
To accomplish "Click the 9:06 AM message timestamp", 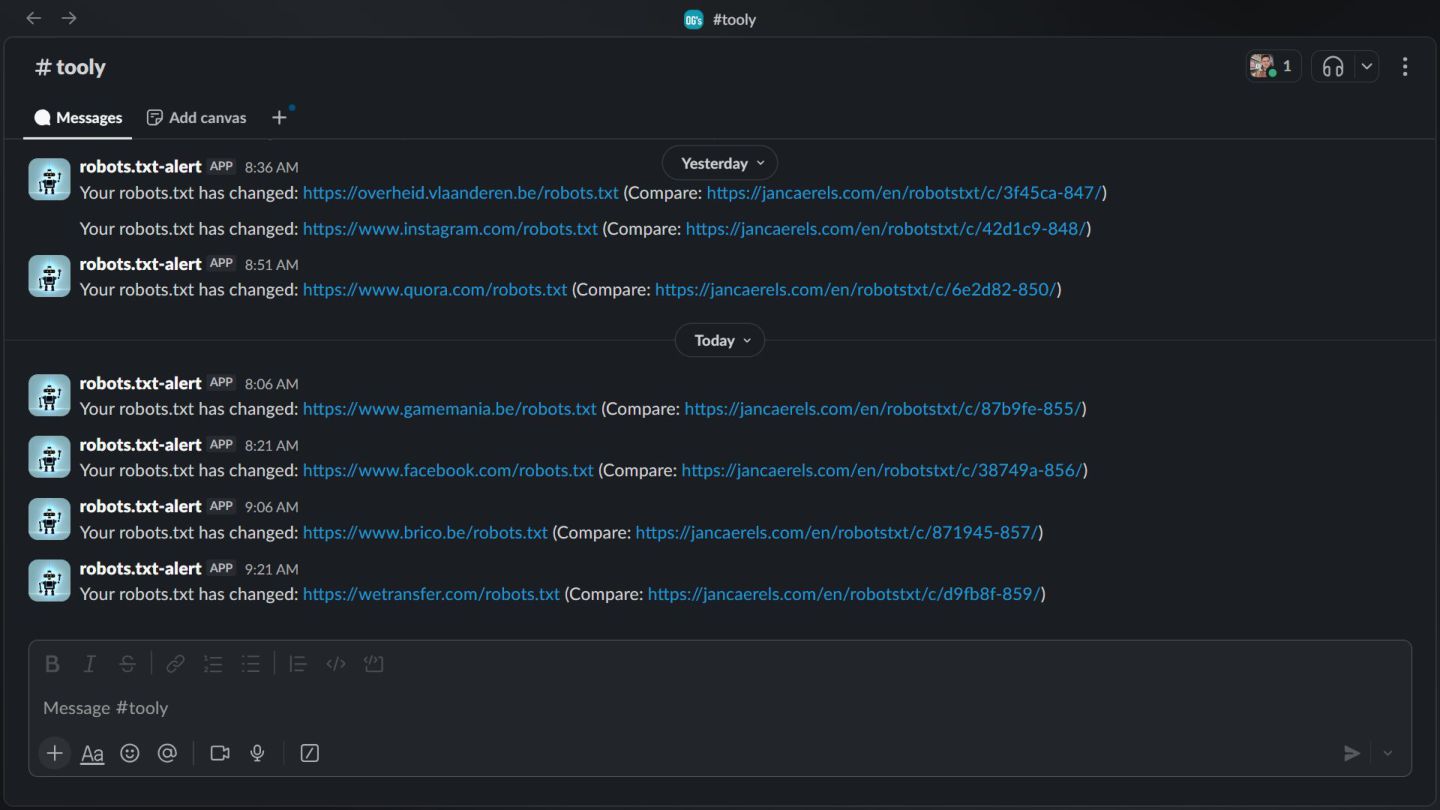I will tap(271, 507).
